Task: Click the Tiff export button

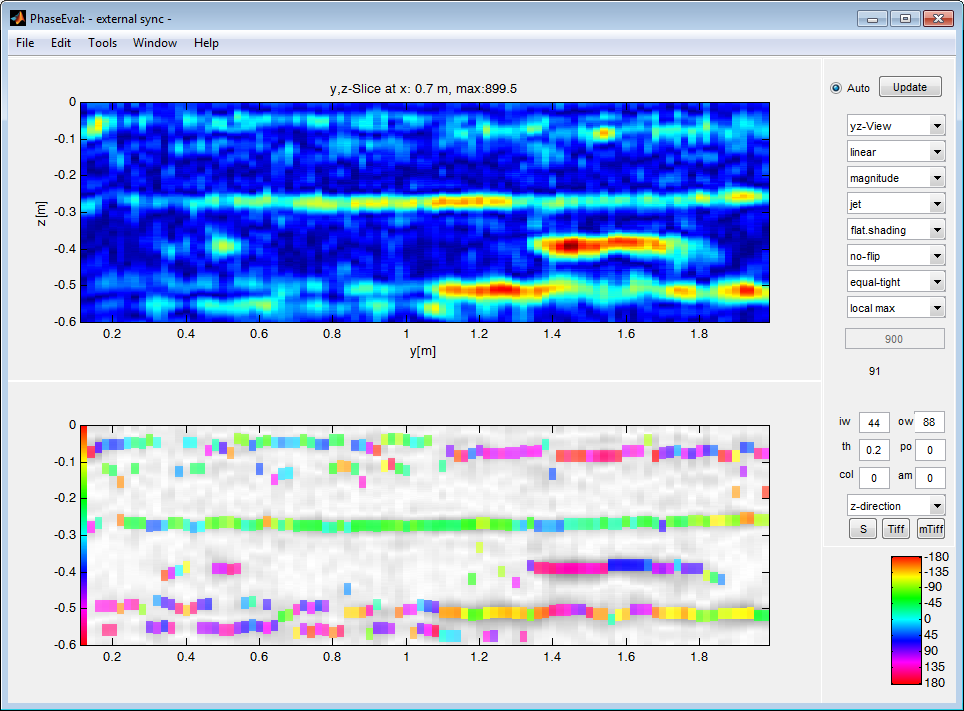Action: (x=896, y=529)
